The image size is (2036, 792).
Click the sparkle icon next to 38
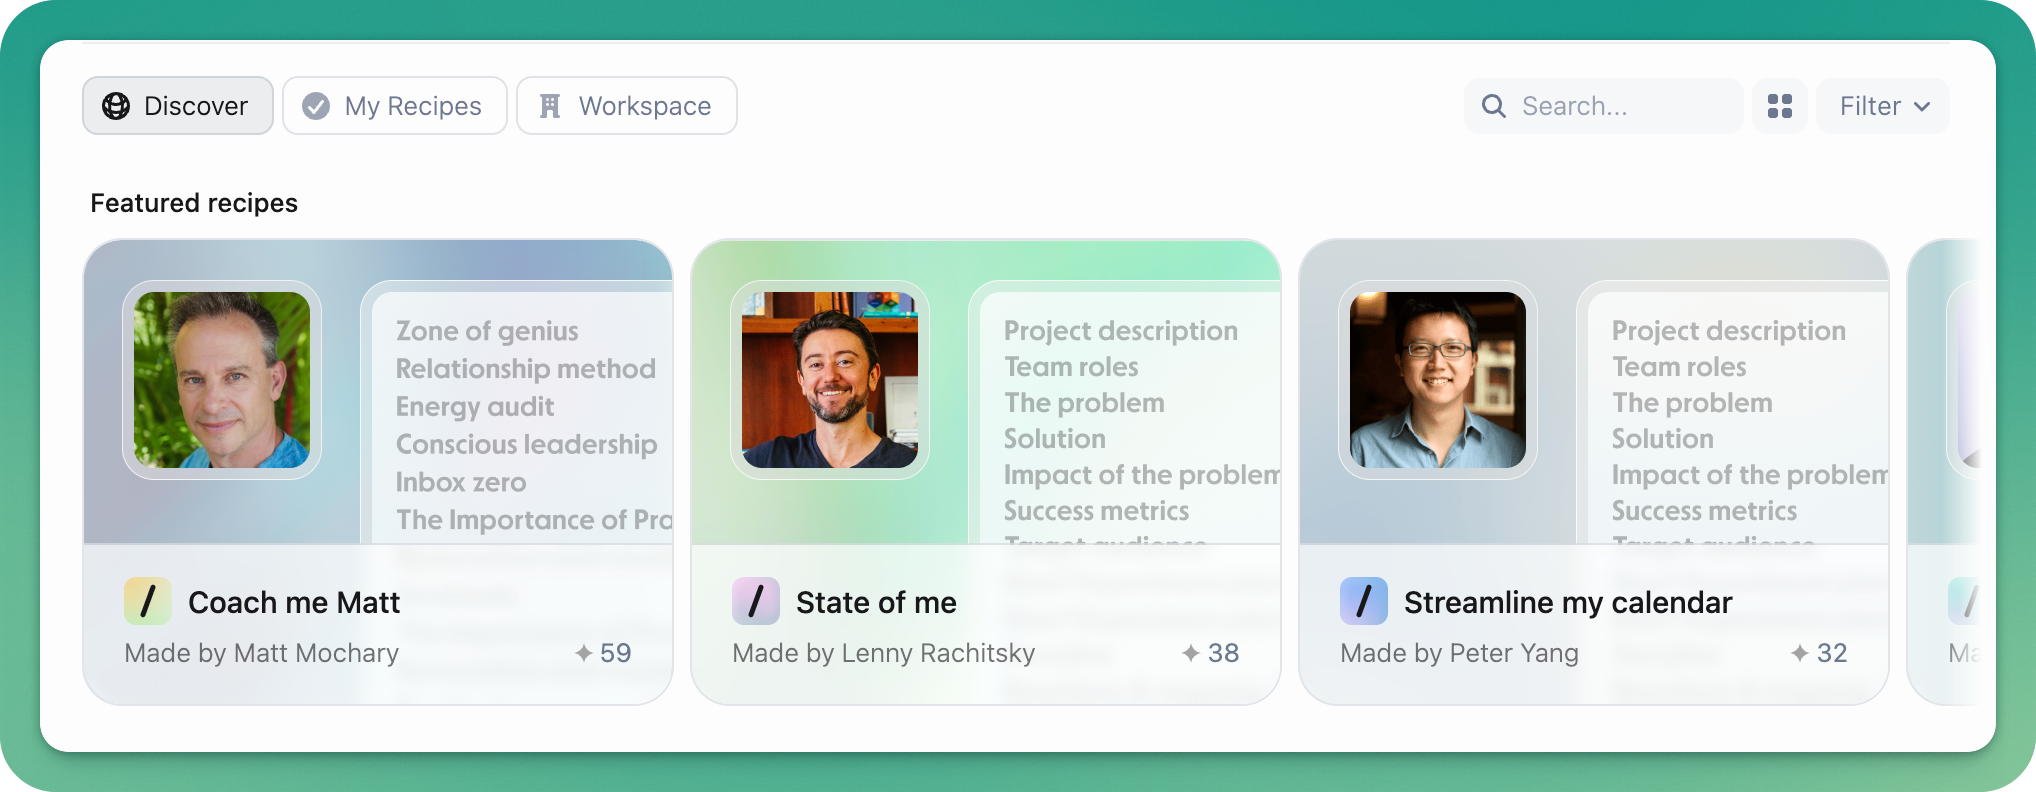click(x=1191, y=653)
